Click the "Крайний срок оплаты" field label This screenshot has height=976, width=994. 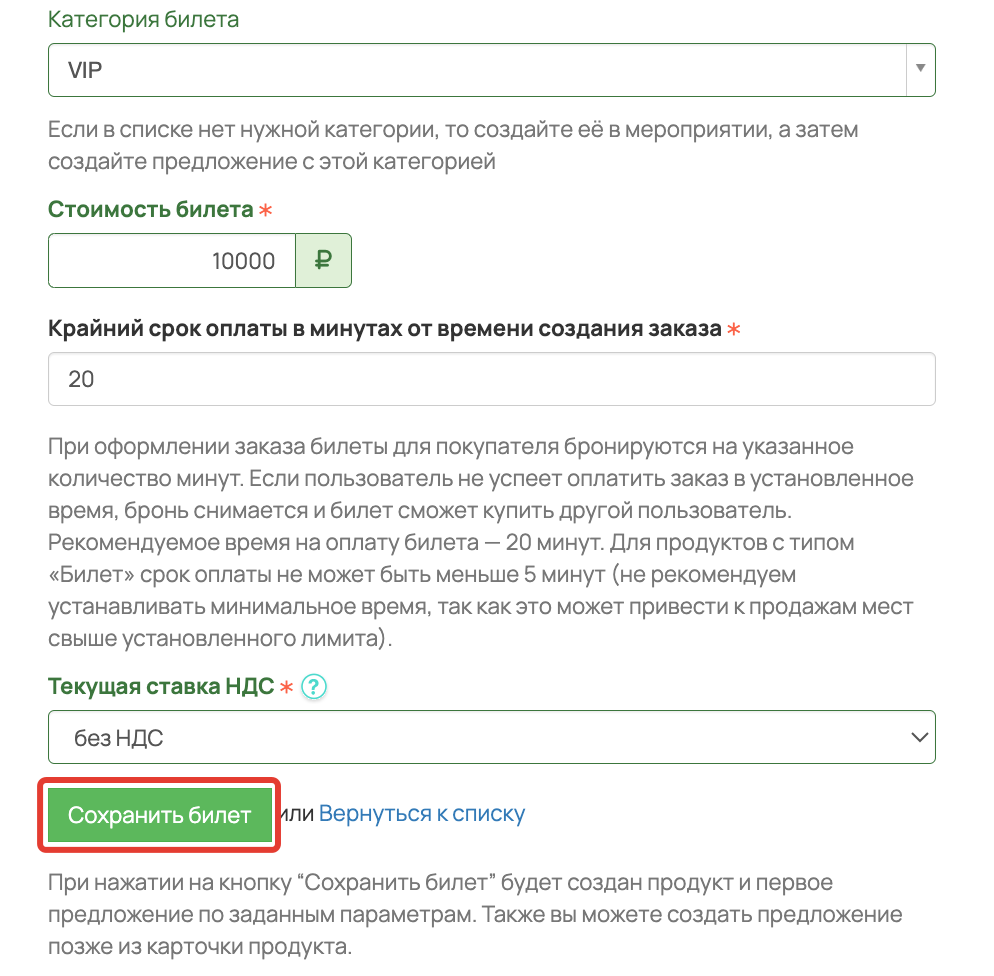385,328
